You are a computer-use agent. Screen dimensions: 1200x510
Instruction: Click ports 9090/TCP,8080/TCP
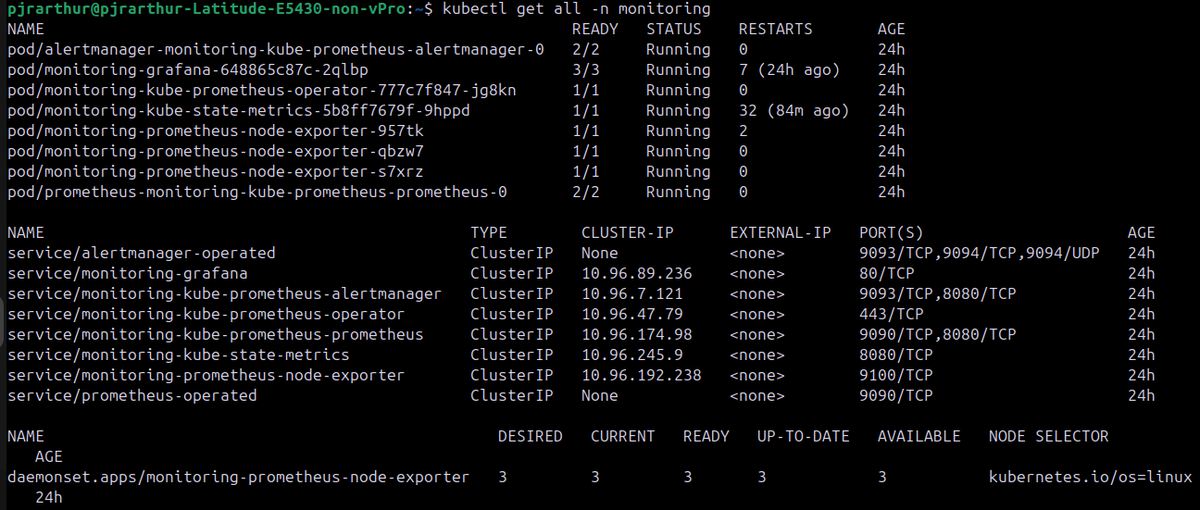click(x=938, y=334)
